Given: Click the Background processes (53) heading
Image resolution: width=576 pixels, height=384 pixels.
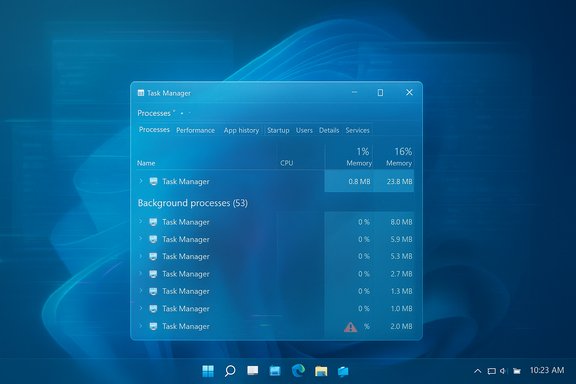Looking at the screenshot, I should pos(193,203).
